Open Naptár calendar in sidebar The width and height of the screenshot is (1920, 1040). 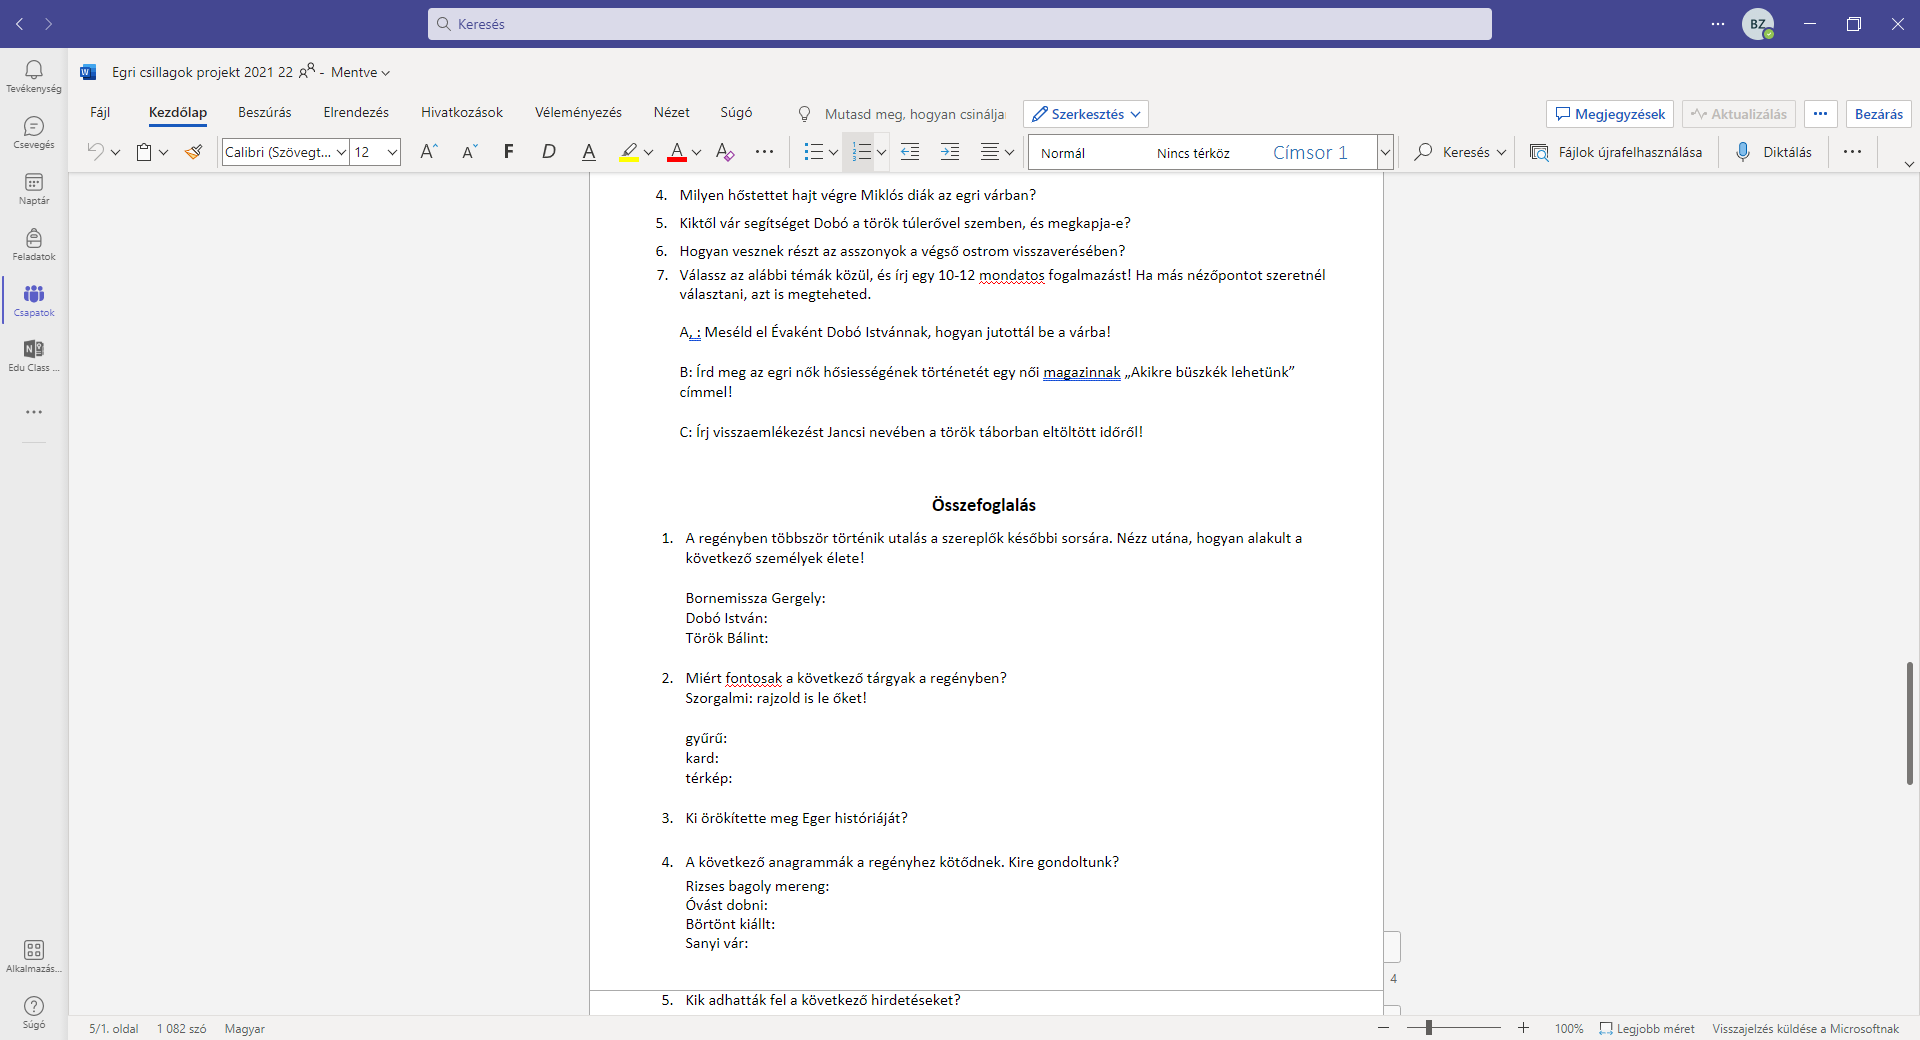[34, 188]
